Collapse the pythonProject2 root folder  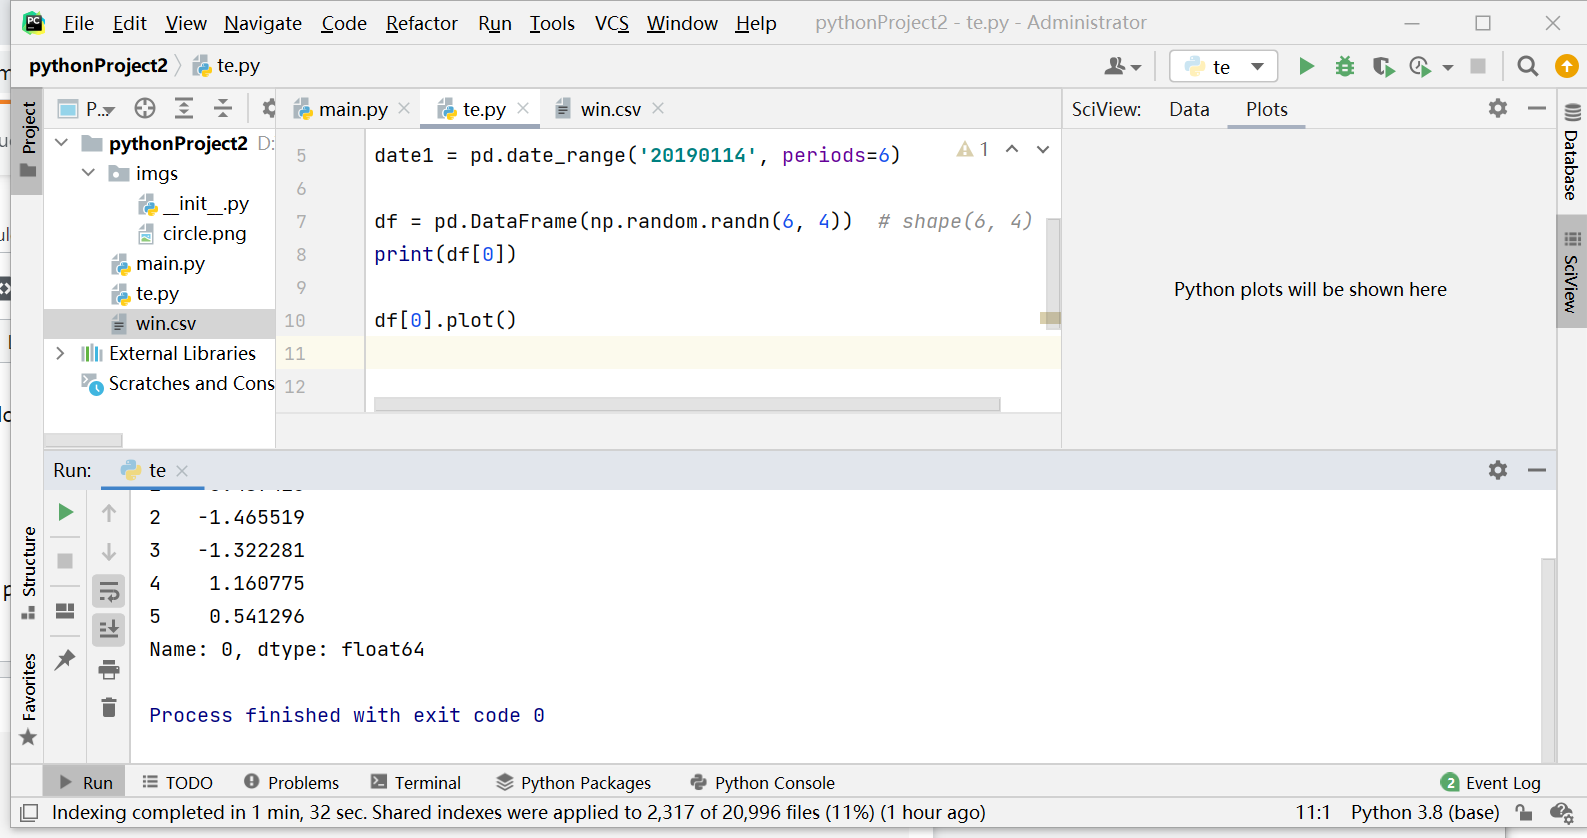click(62, 143)
